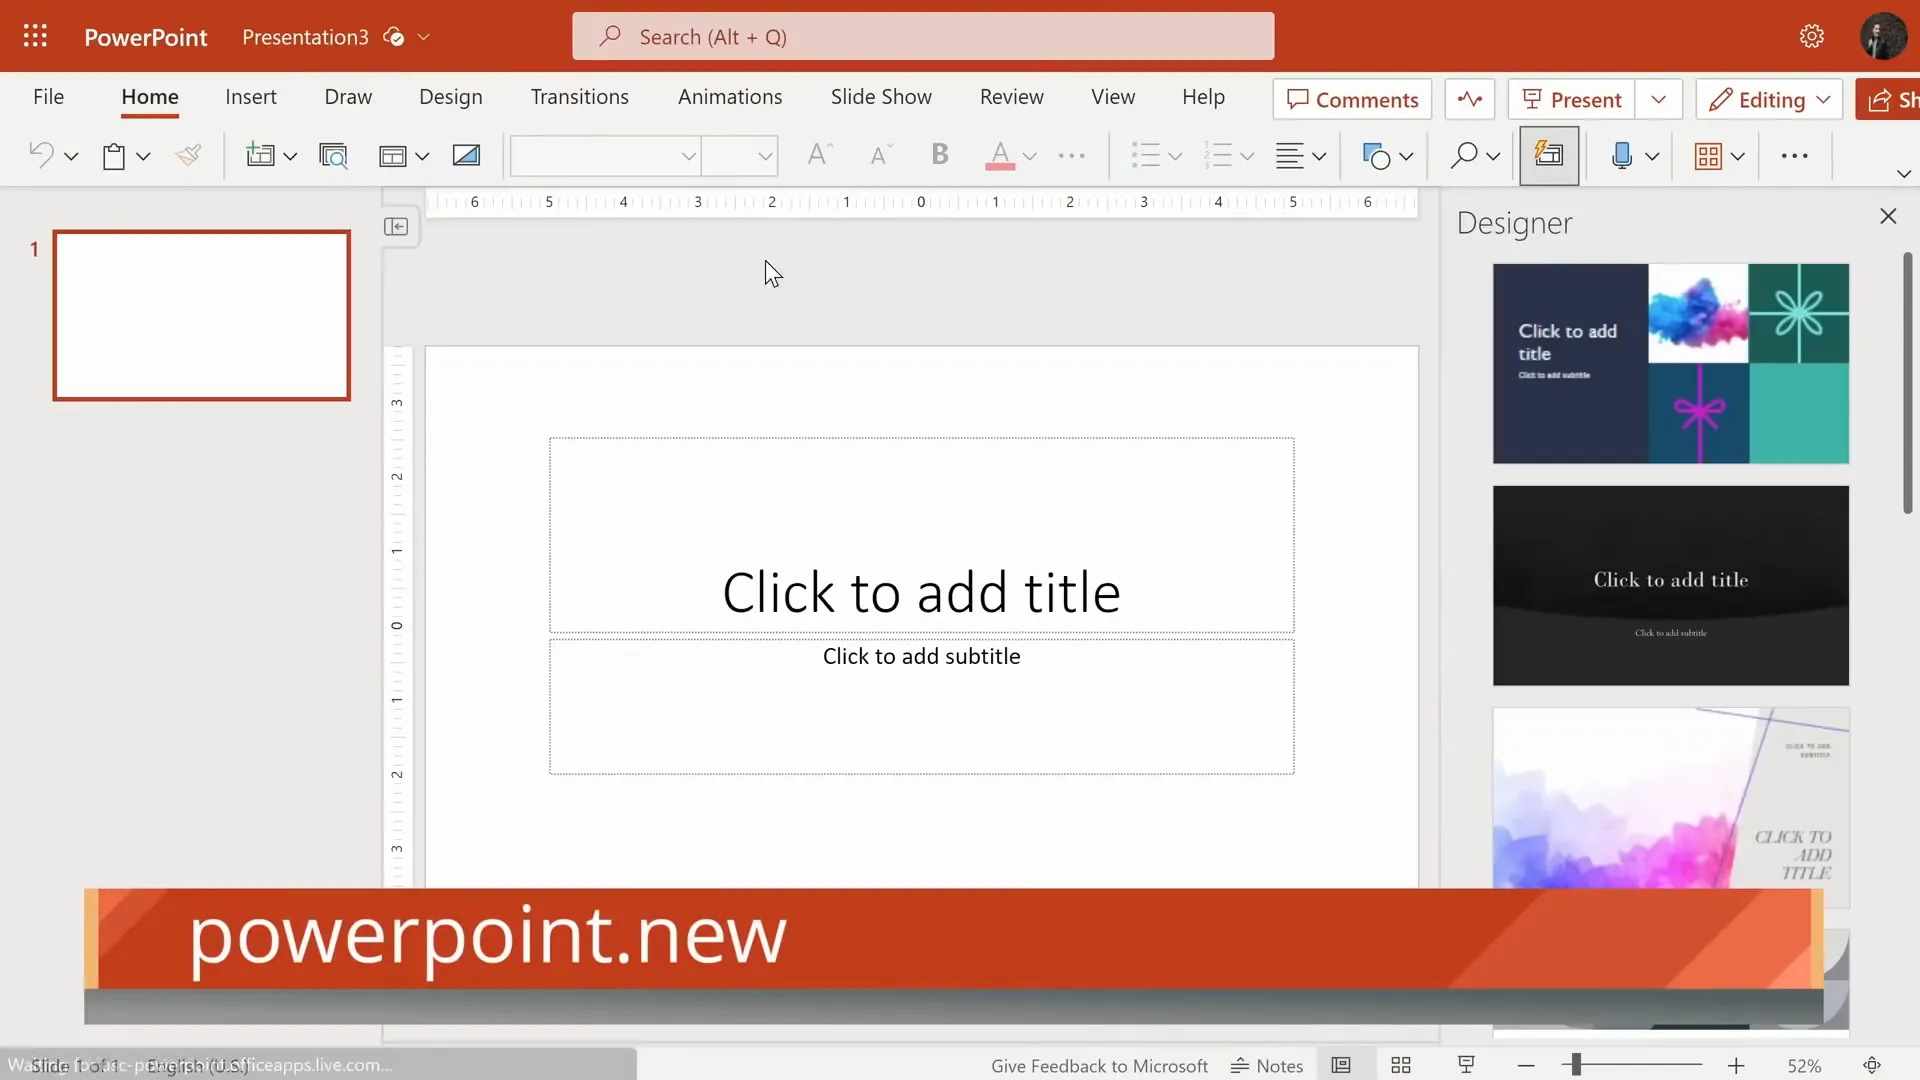Viewport: 1920px width, 1080px height.
Task: Switch to Slide Sorter view
Action: [1401, 1066]
